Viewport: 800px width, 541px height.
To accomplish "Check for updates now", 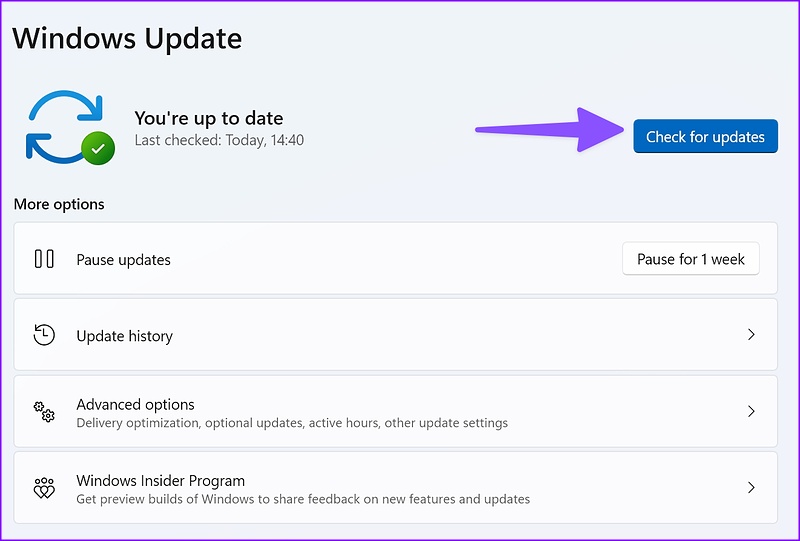I will click(x=706, y=136).
